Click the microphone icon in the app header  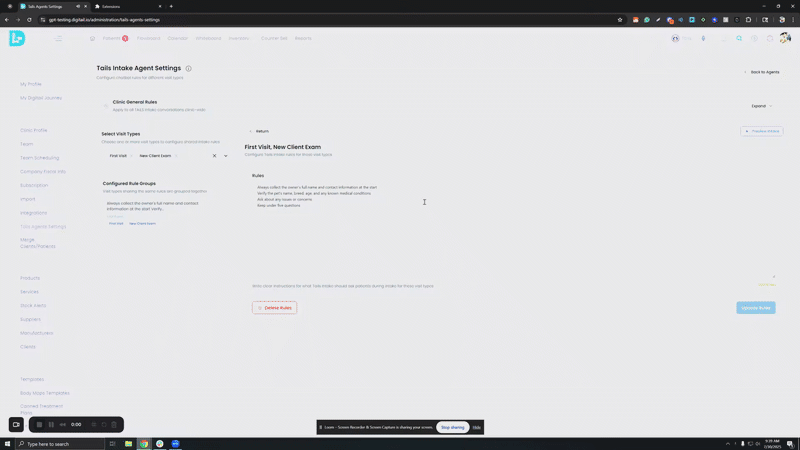coord(703,38)
